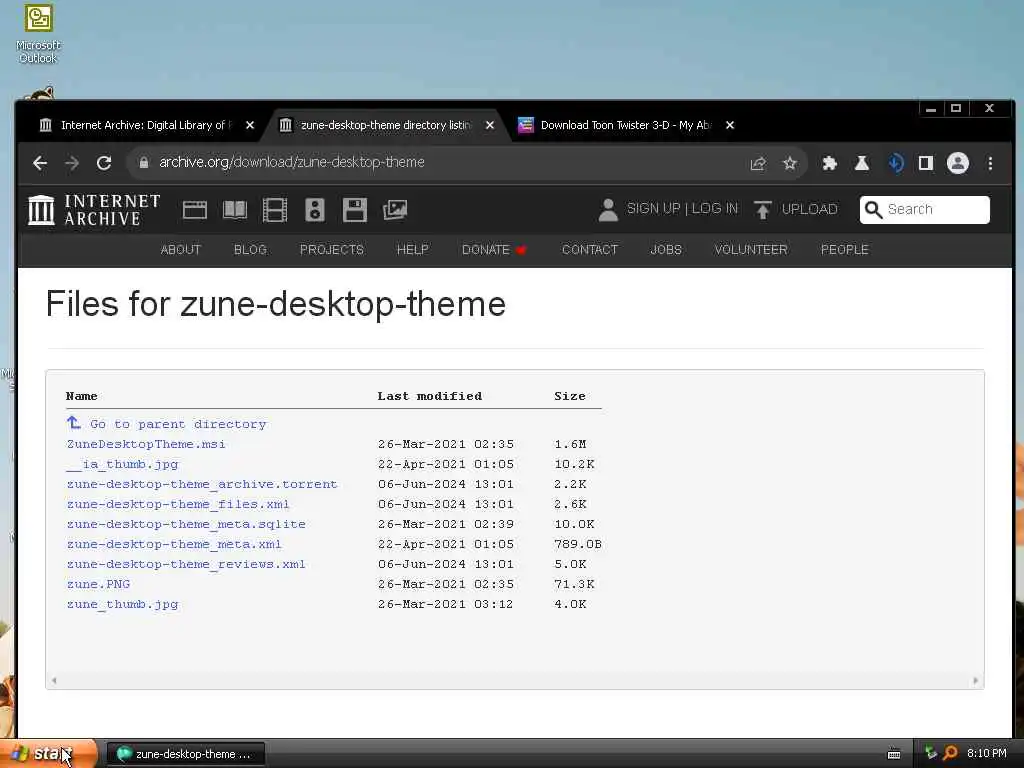Open zune.PNG image link
The image size is (1024, 768).
pyautogui.click(x=98, y=584)
